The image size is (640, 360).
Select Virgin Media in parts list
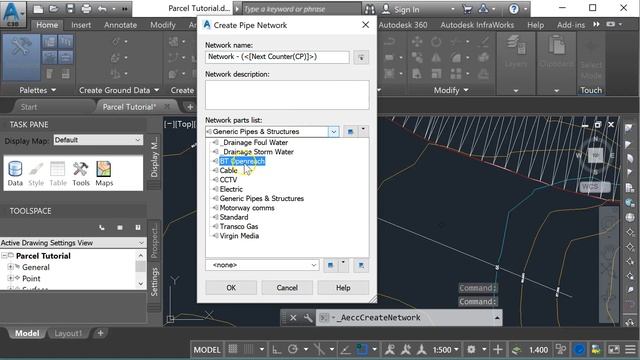(239, 236)
